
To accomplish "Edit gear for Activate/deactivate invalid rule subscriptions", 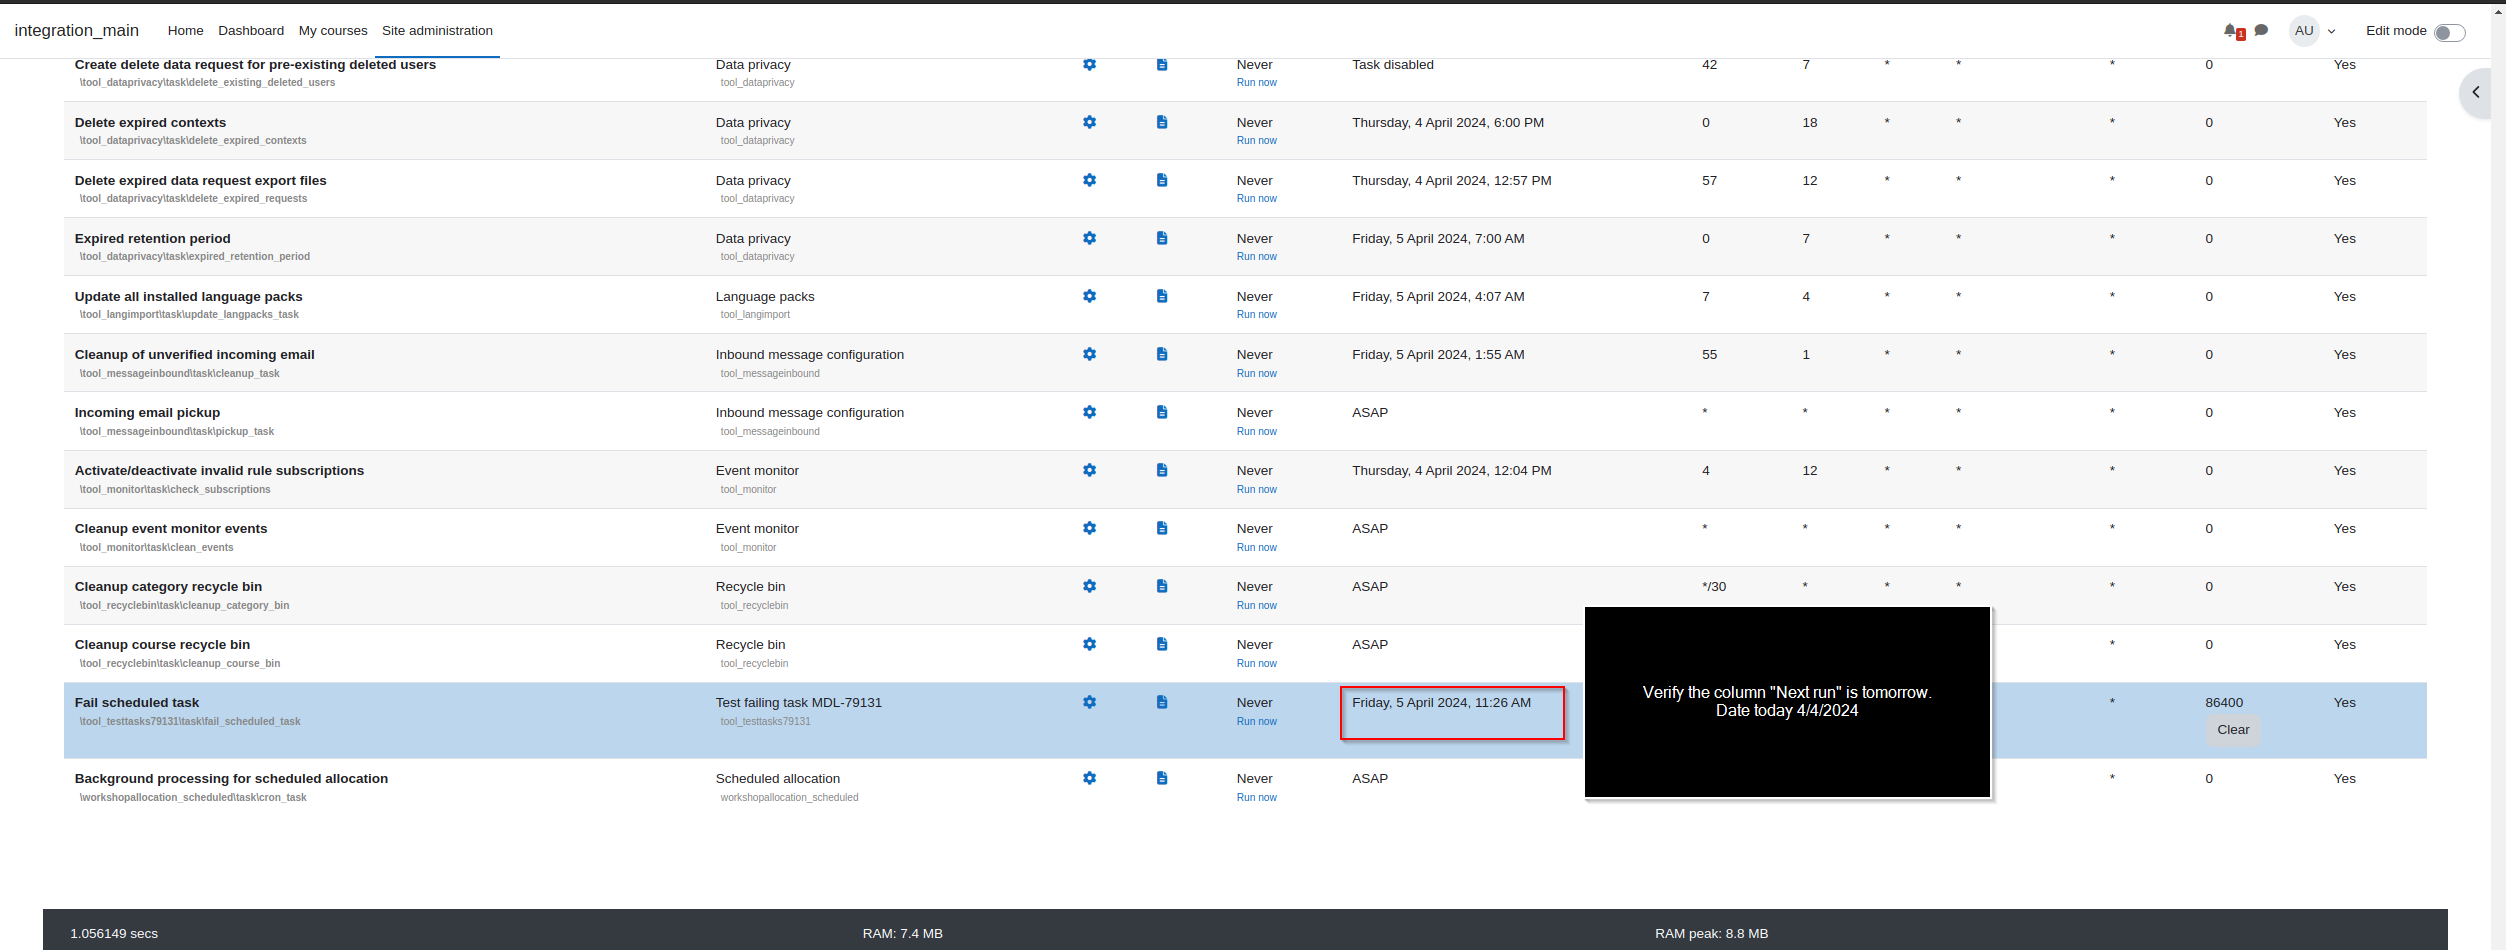I will [x=1089, y=470].
